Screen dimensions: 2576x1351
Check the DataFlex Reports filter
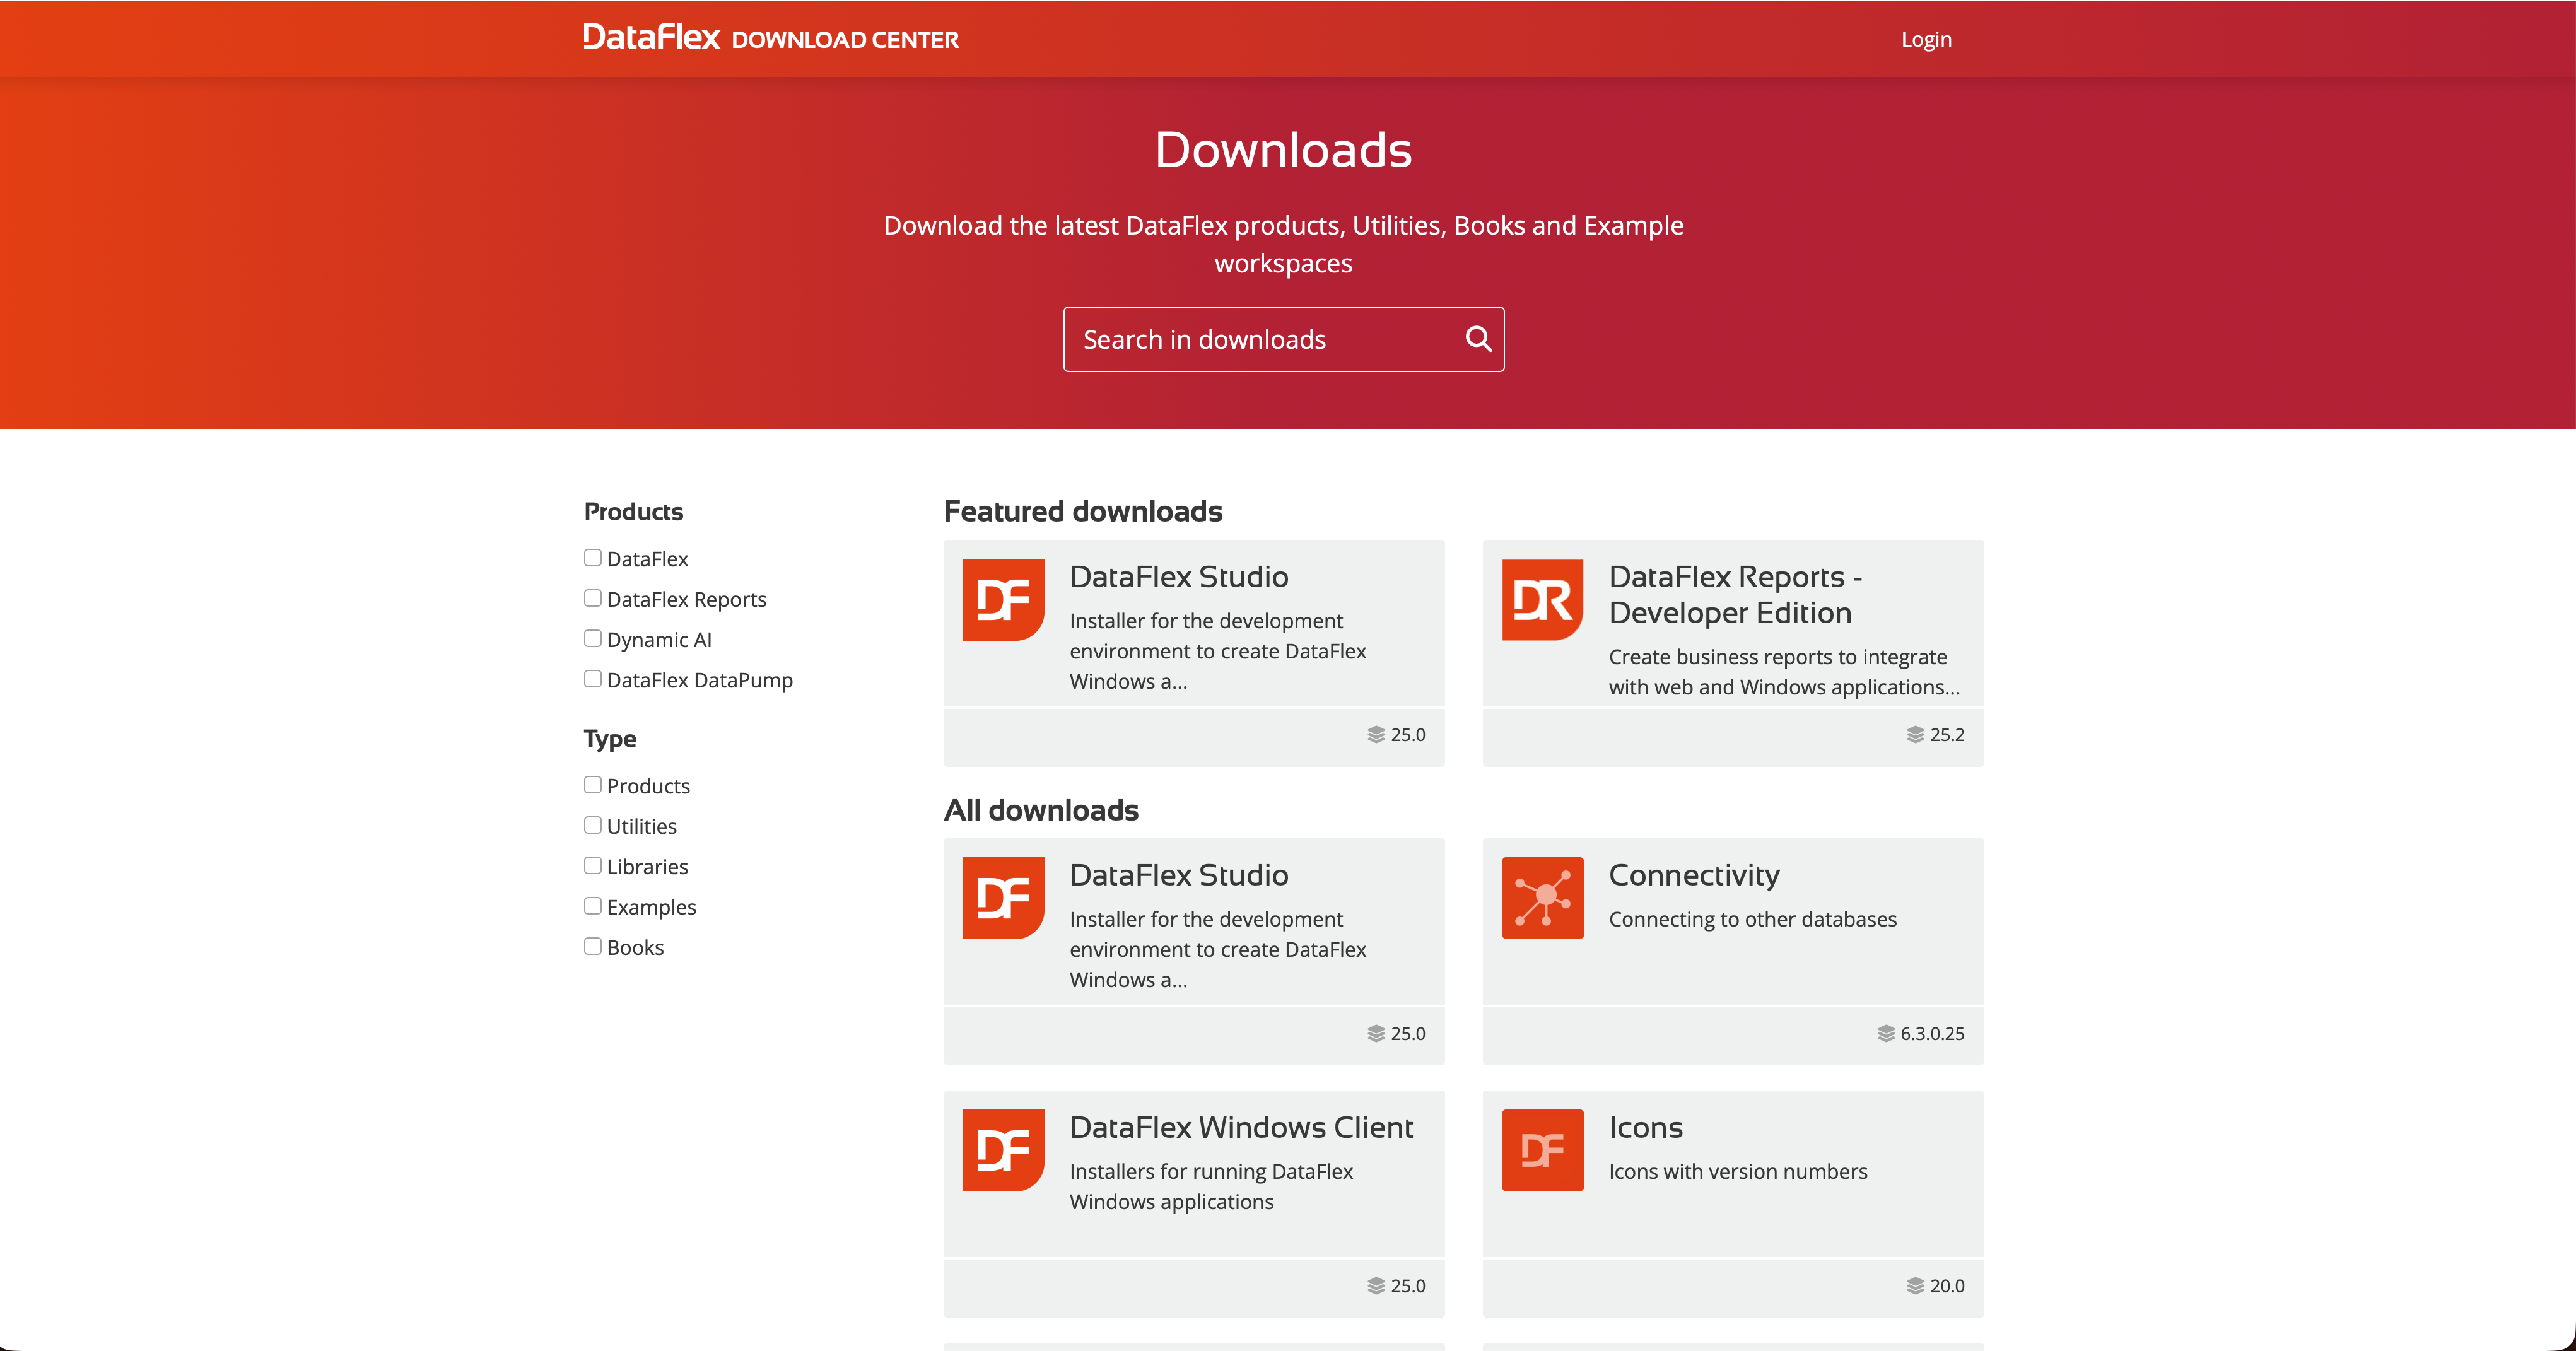593,598
